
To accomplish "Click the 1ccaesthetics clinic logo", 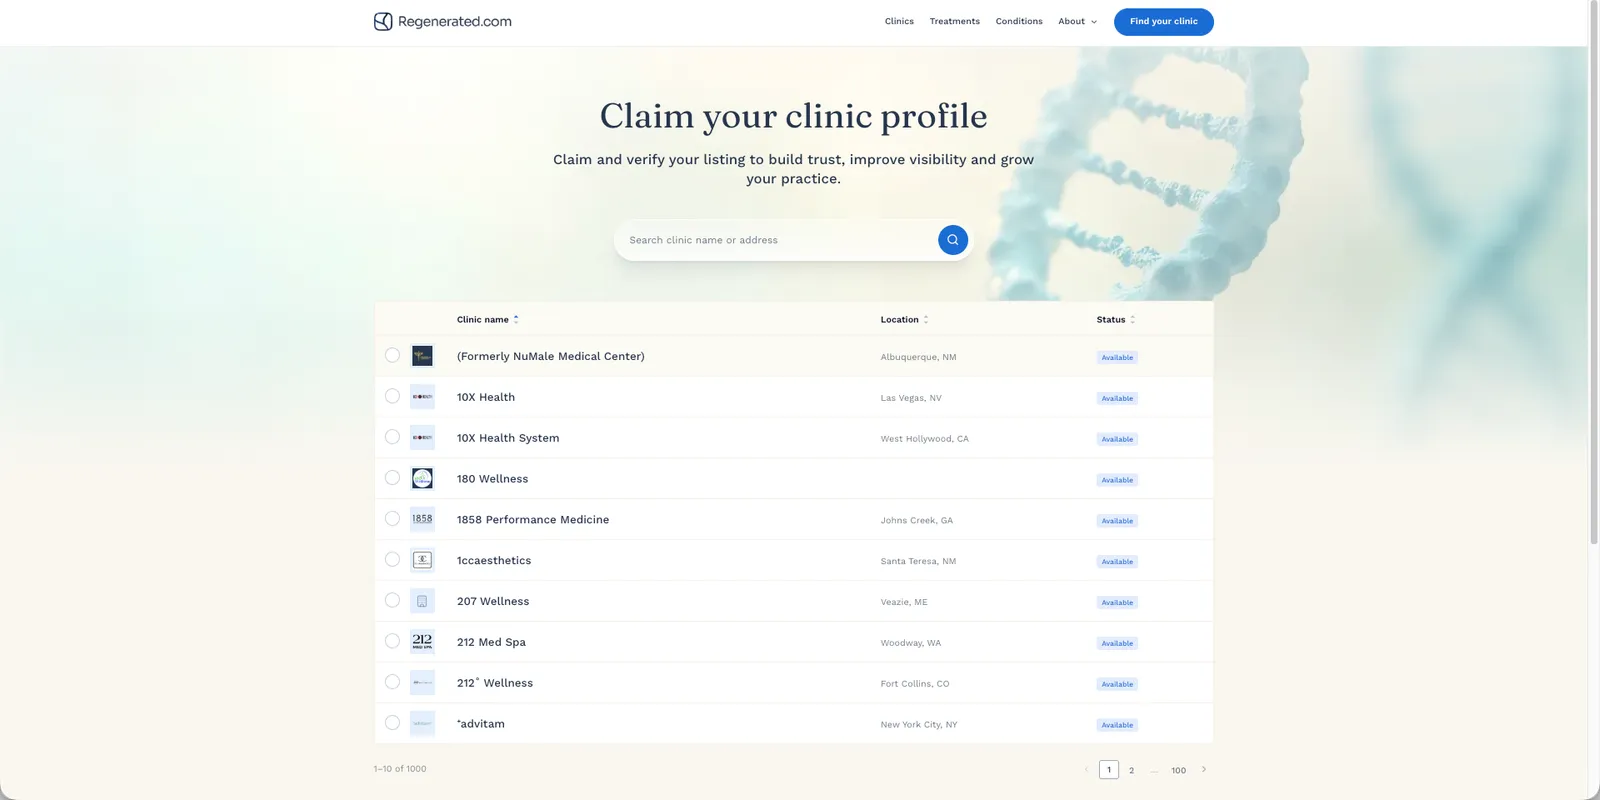I will 422,560.
